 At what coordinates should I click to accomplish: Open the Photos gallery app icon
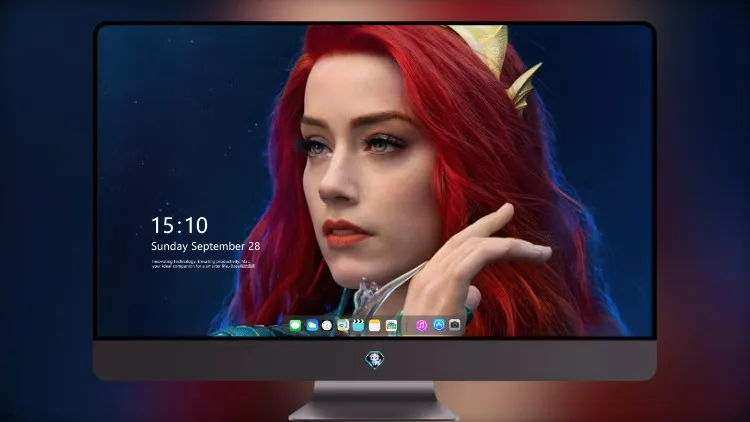[391, 326]
